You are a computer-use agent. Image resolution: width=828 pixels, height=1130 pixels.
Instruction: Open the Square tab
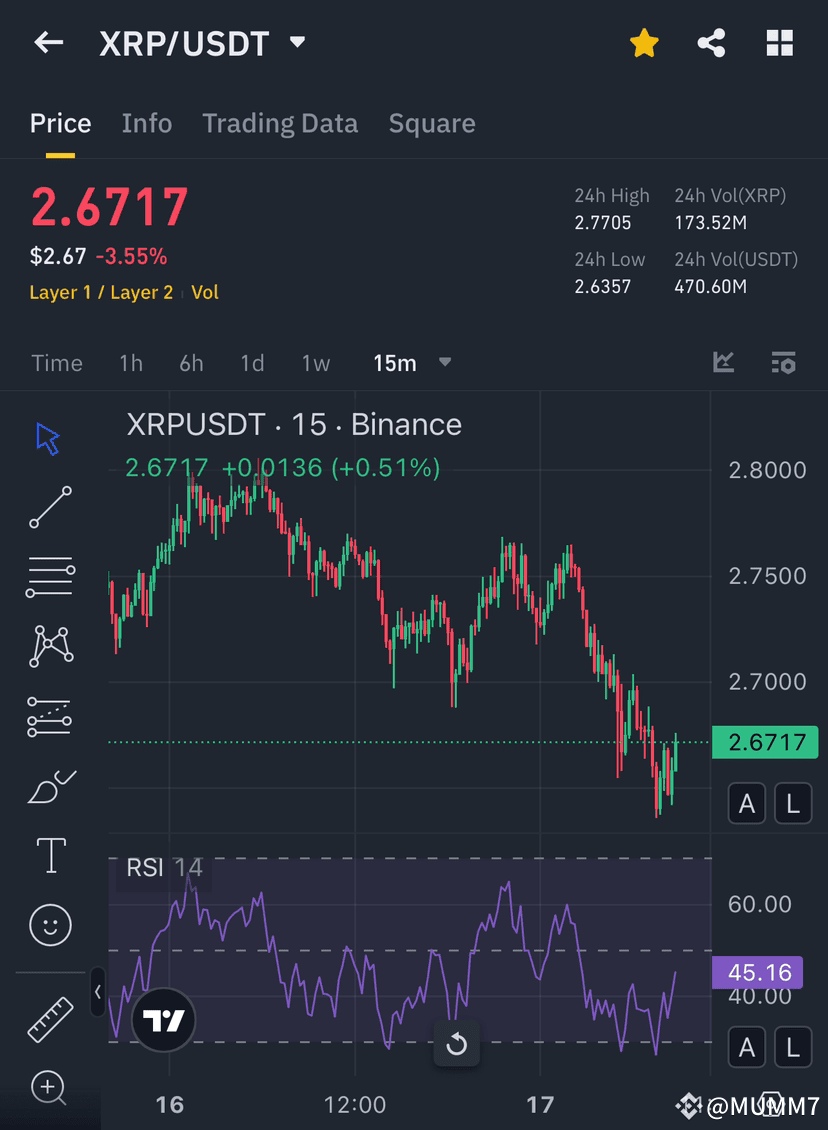coord(432,123)
